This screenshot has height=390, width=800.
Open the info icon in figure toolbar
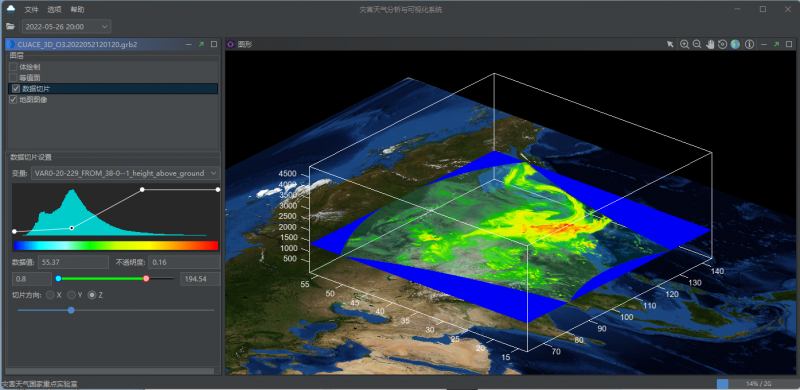pyautogui.click(x=749, y=44)
